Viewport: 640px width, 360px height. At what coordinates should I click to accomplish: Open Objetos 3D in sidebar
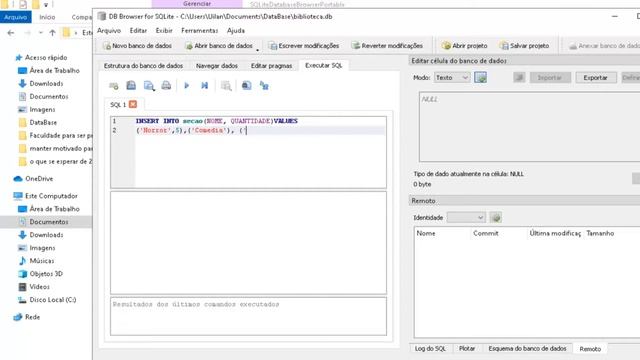pos(46,274)
